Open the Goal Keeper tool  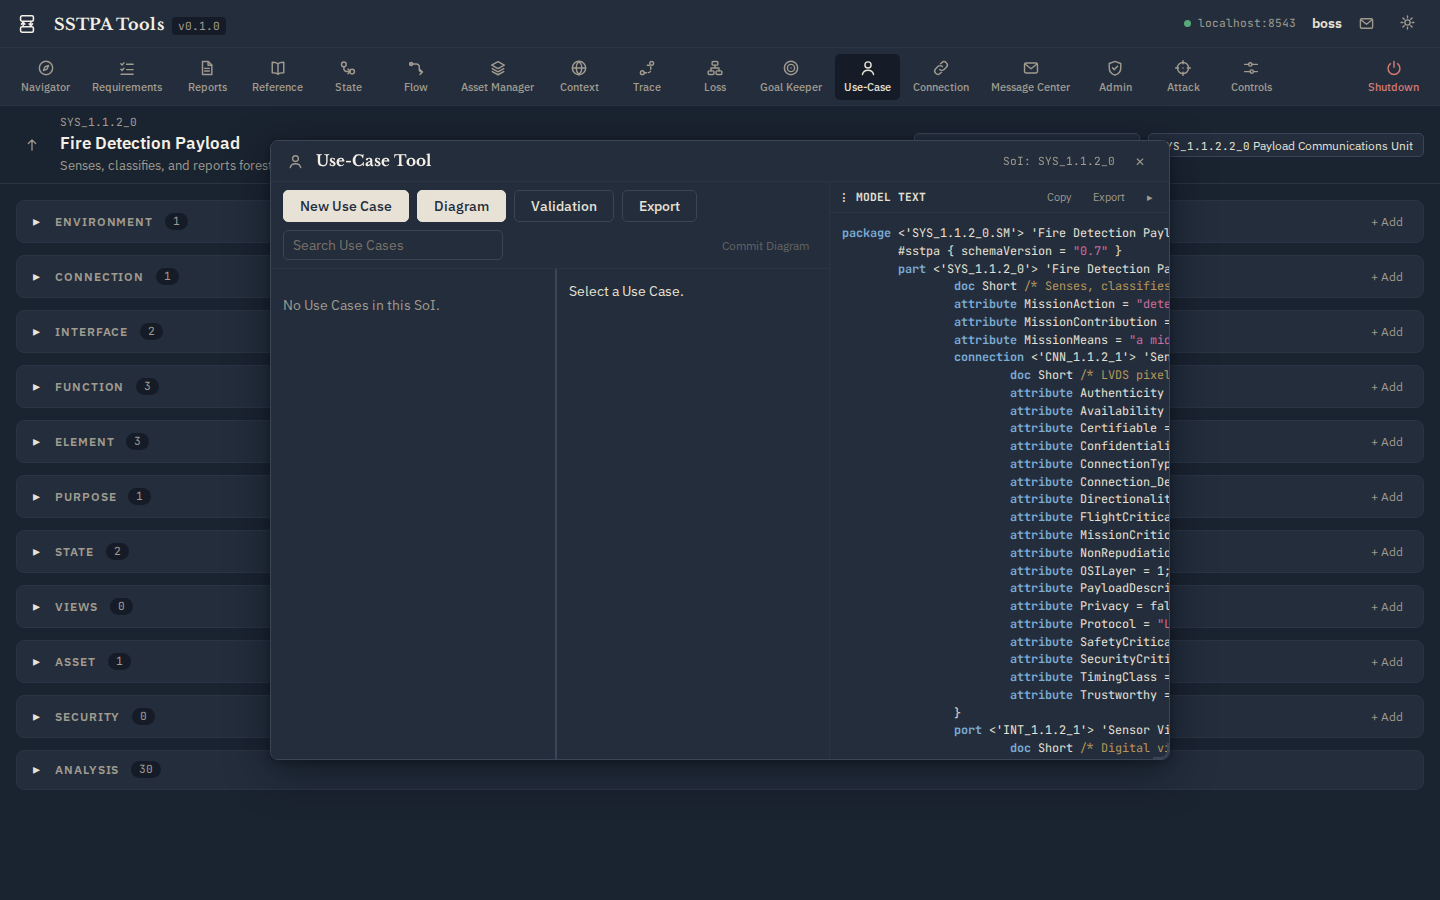pos(791,77)
